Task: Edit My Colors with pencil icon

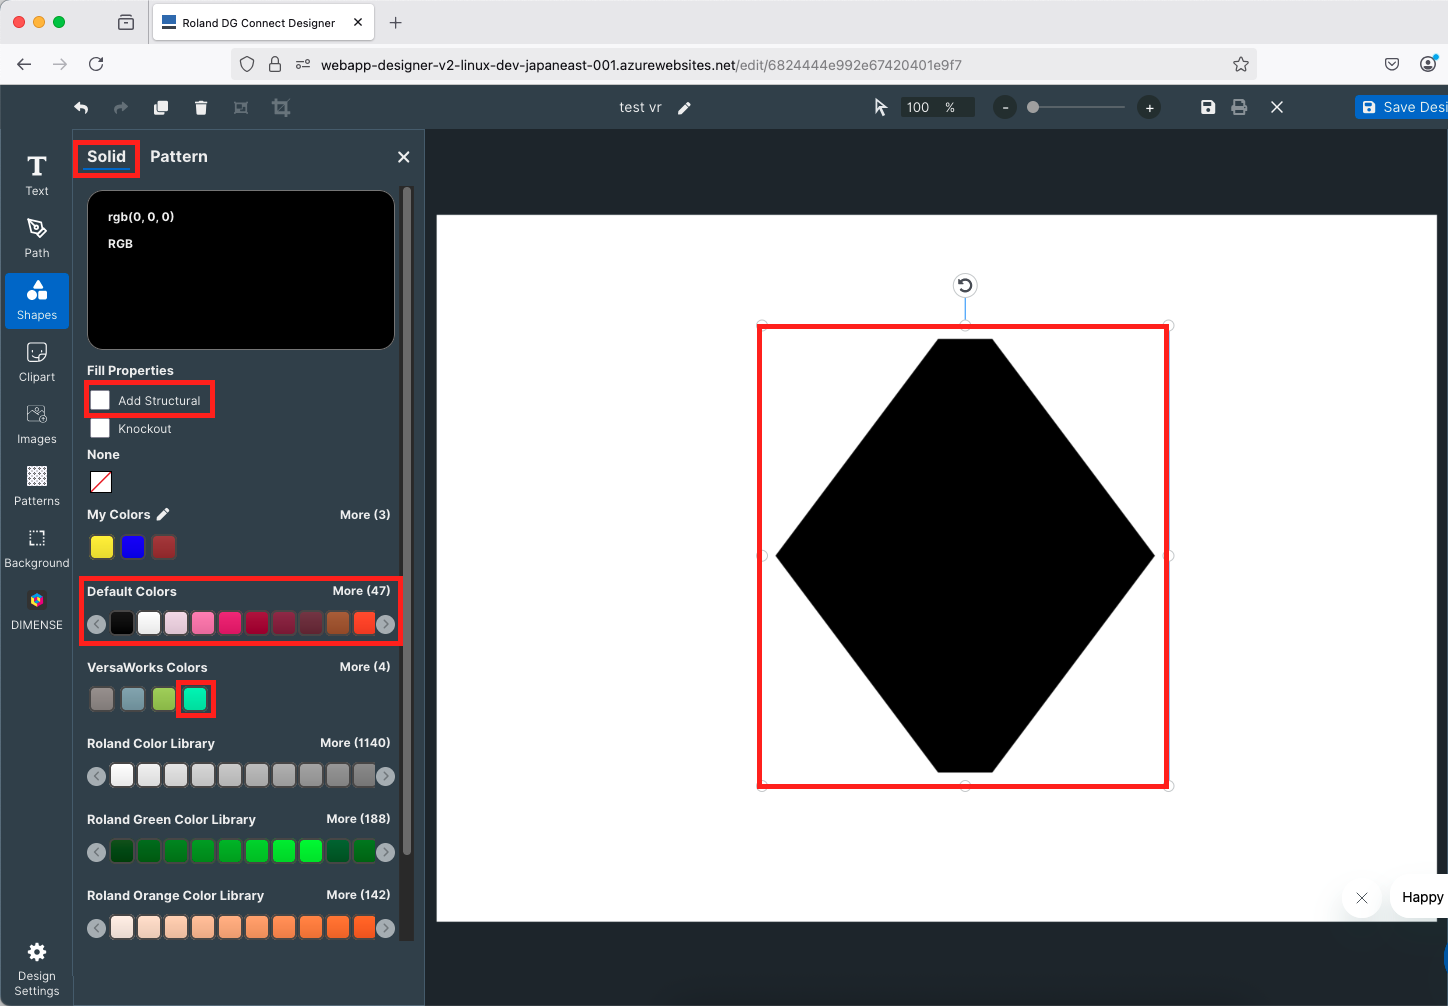Action: [x=163, y=514]
